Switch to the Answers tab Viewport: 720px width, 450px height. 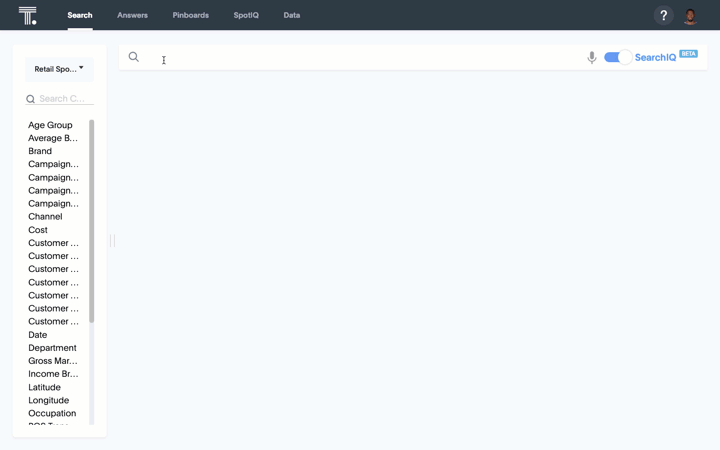tap(132, 15)
